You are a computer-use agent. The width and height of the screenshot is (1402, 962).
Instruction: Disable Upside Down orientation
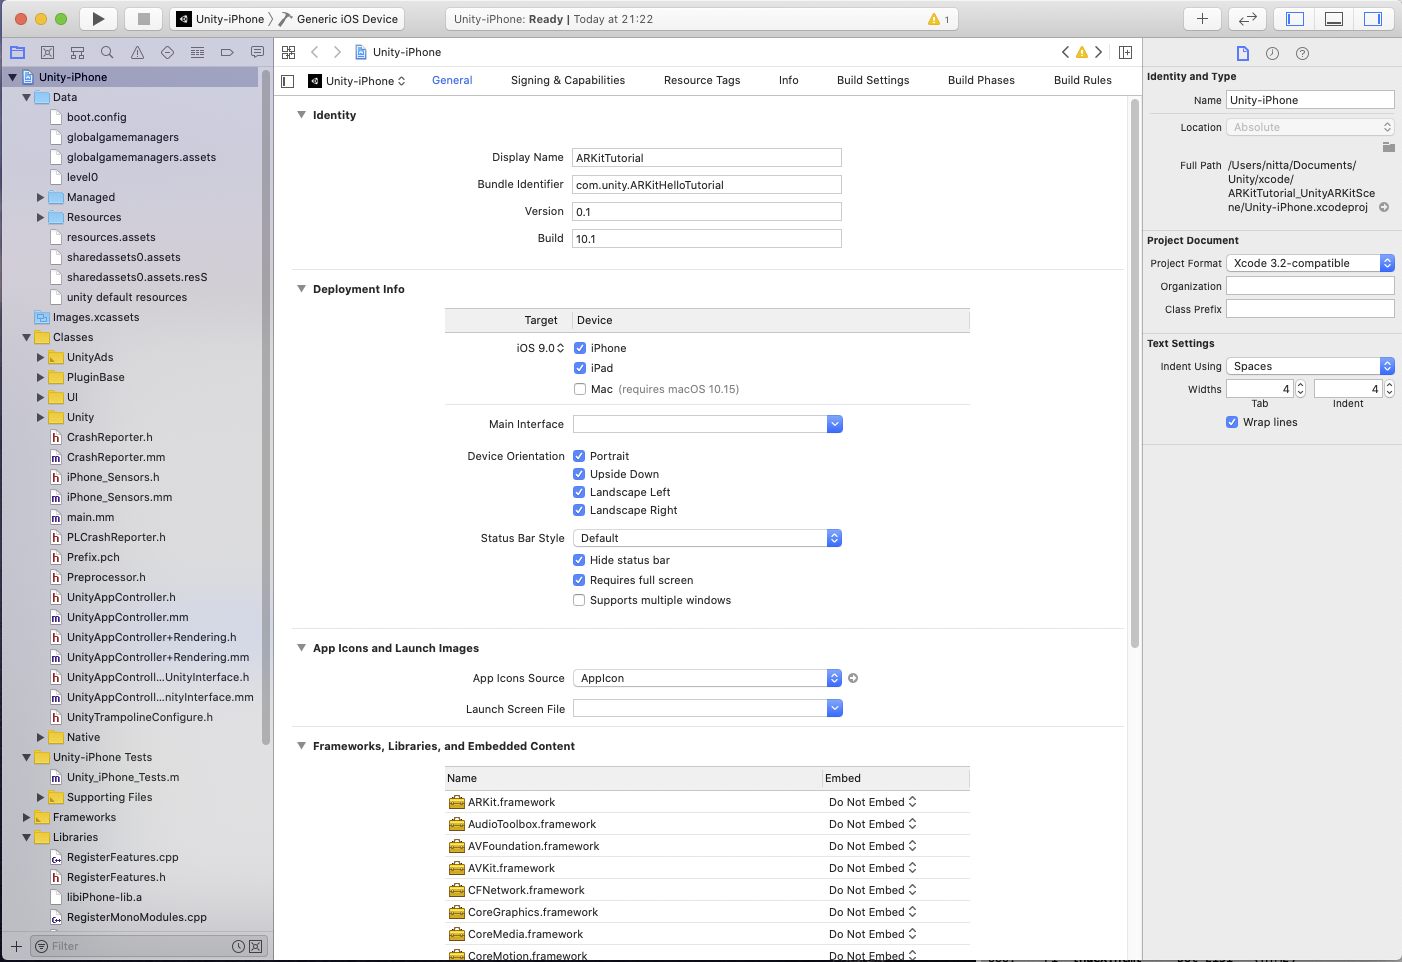click(579, 474)
